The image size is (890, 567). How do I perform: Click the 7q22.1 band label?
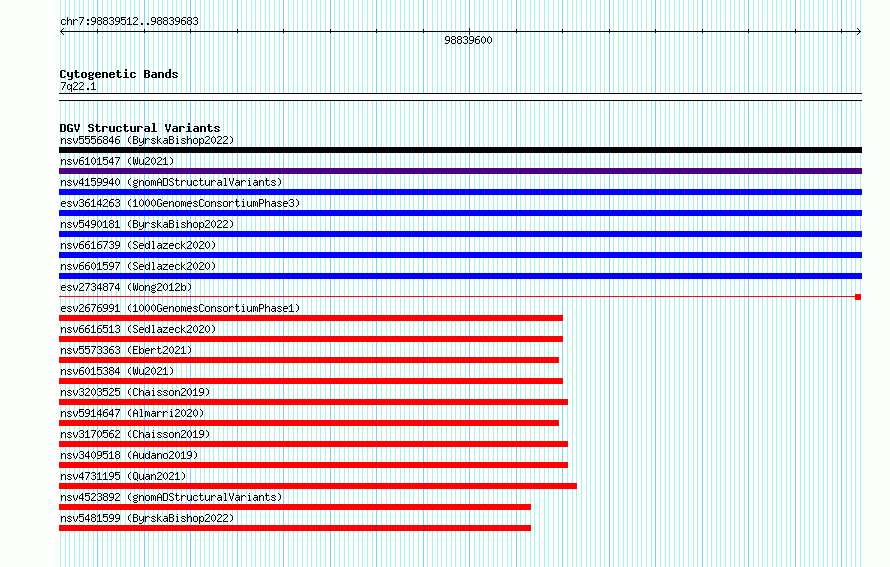(x=78, y=86)
